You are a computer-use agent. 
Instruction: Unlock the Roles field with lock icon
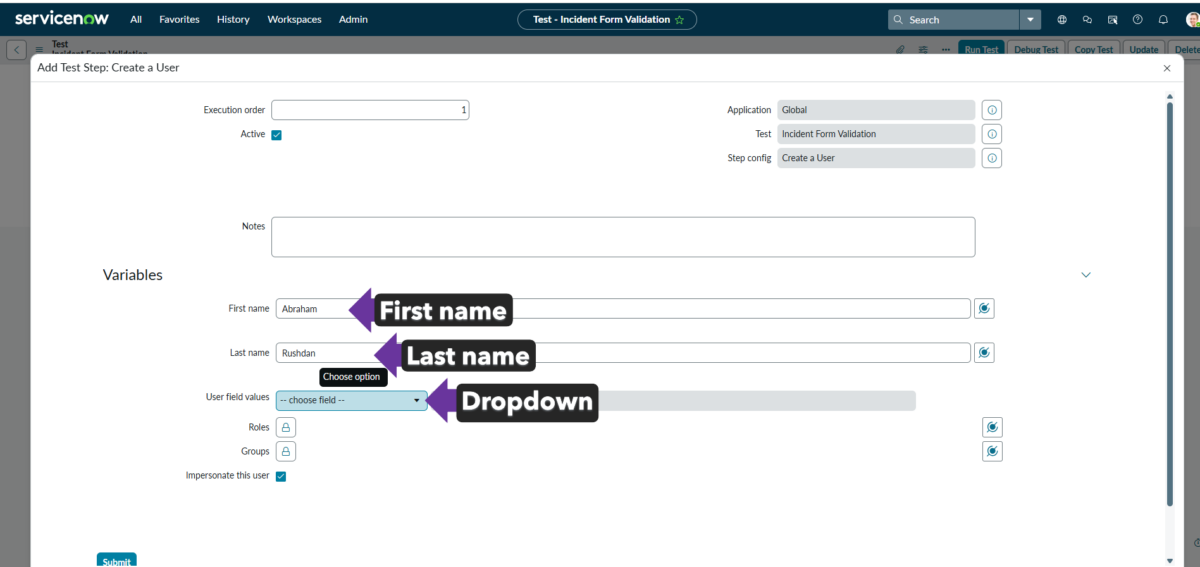[x=285, y=428]
